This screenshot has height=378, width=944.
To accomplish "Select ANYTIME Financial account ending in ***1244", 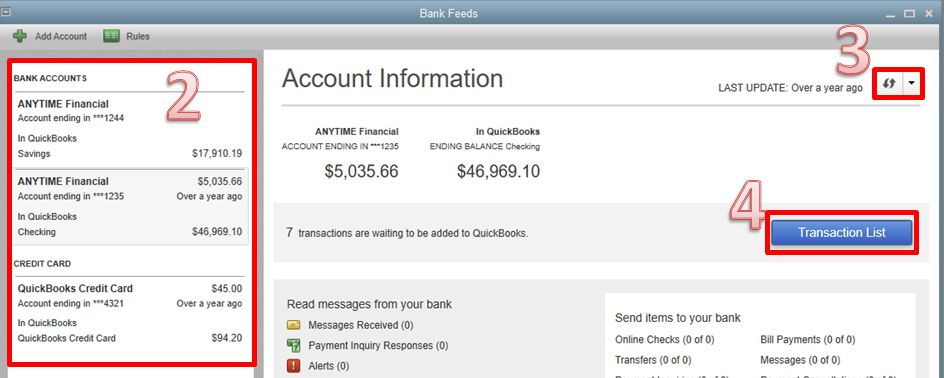I will 129,129.
